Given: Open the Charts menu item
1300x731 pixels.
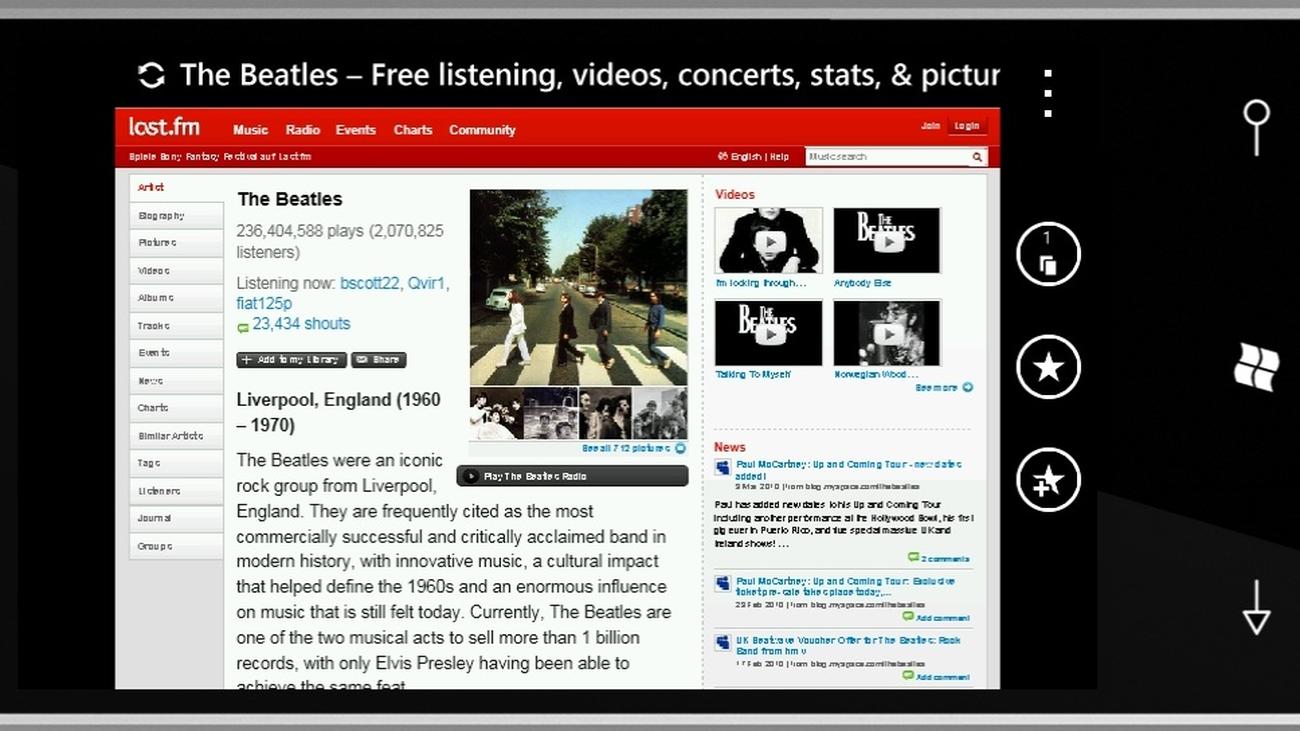Looking at the screenshot, I should coord(412,130).
